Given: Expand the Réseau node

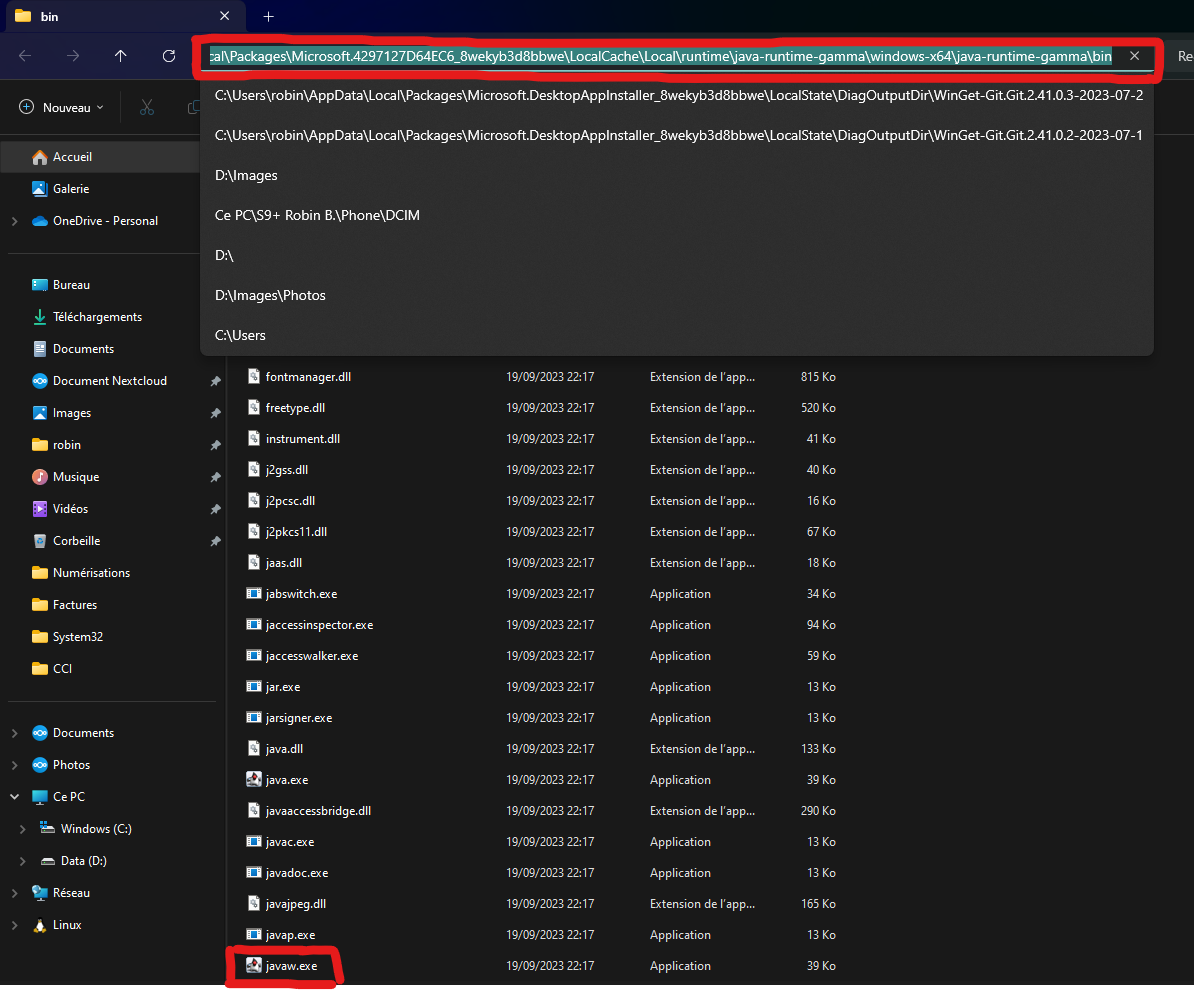Looking at the screenshot, I should 14,893.
